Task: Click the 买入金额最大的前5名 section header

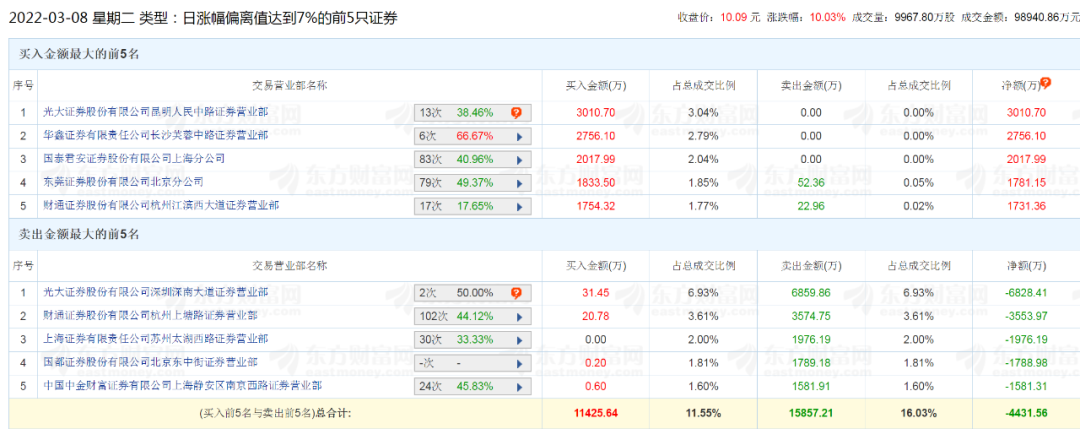Action: (77, 53)
